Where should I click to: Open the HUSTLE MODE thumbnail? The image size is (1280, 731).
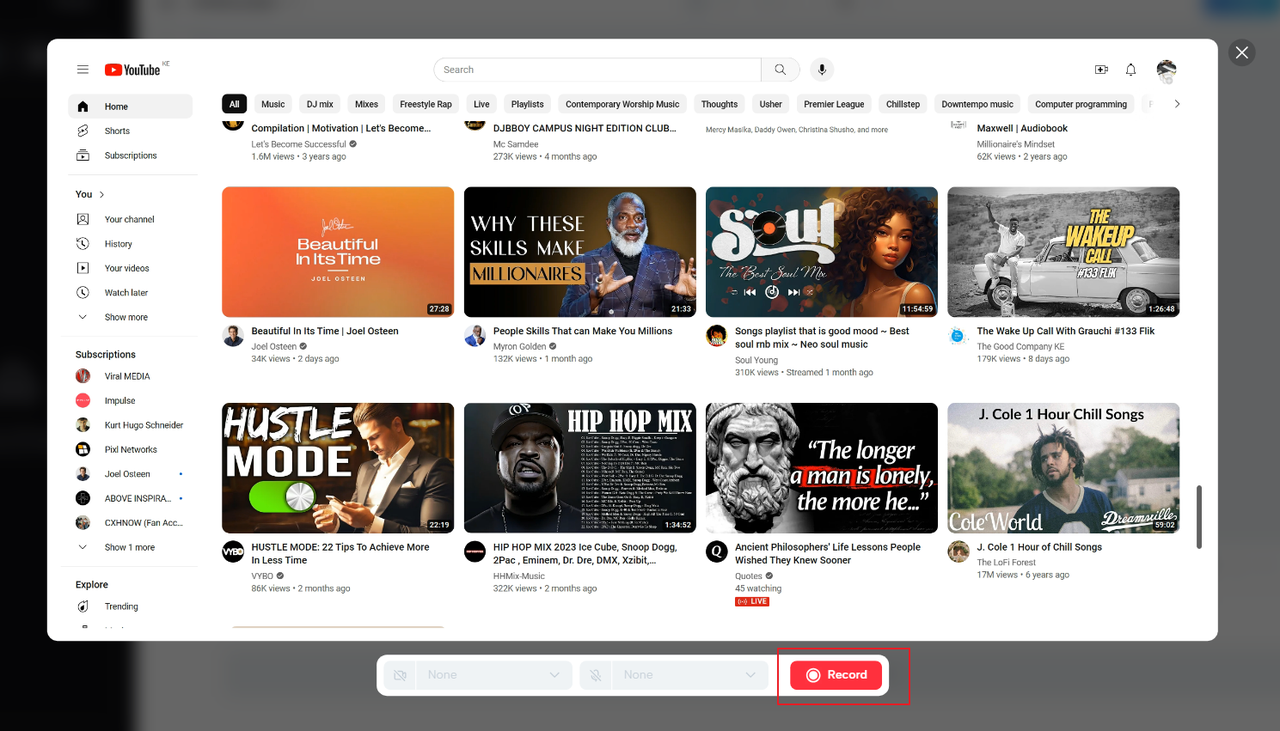[x=338, y=468]
